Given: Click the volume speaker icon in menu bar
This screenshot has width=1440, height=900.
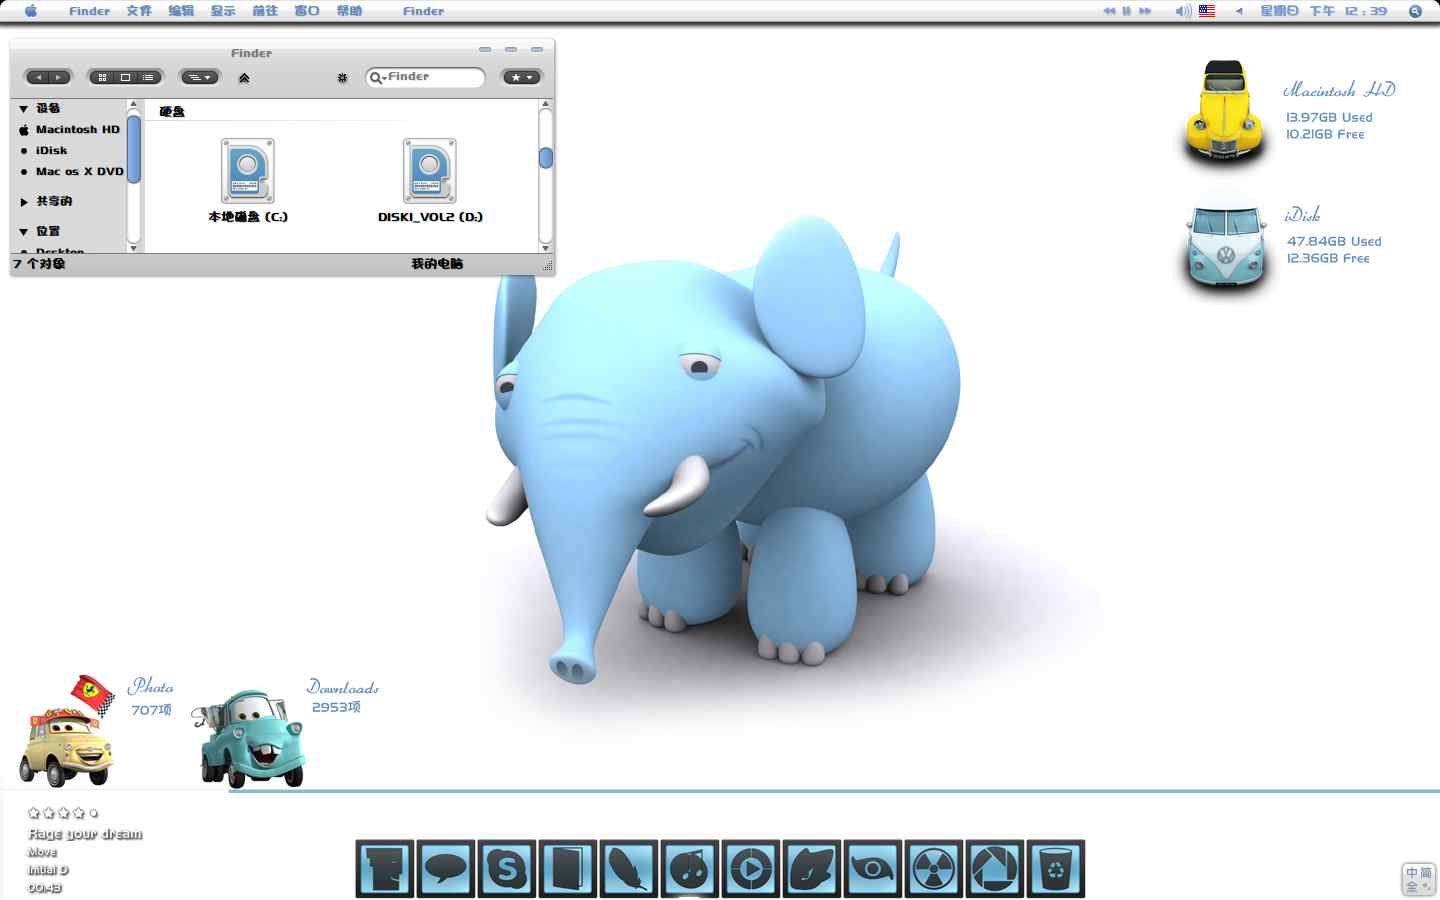Looking at the screenshot, I should pos(1183,11).
